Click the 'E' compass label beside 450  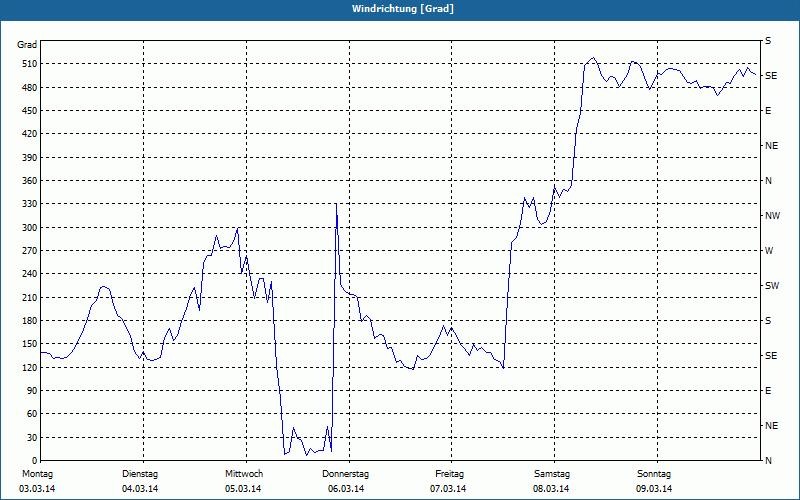pos(768,111)
